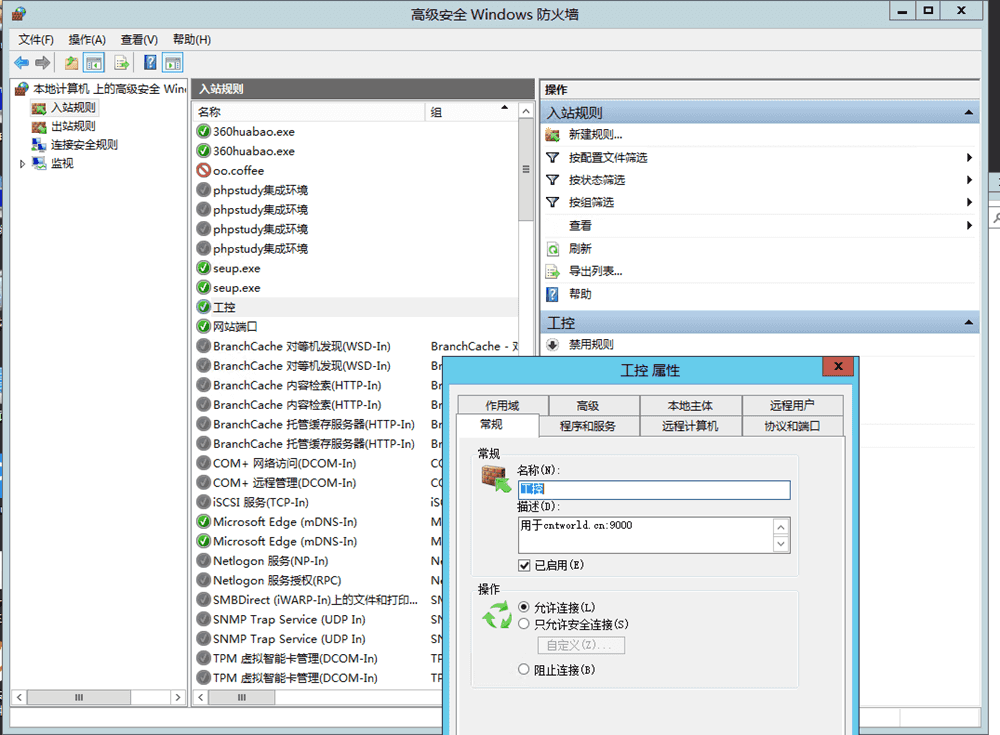The image size is (1000, 735).
Task: Click 禁用规则 action link
Action: [590, 345]
